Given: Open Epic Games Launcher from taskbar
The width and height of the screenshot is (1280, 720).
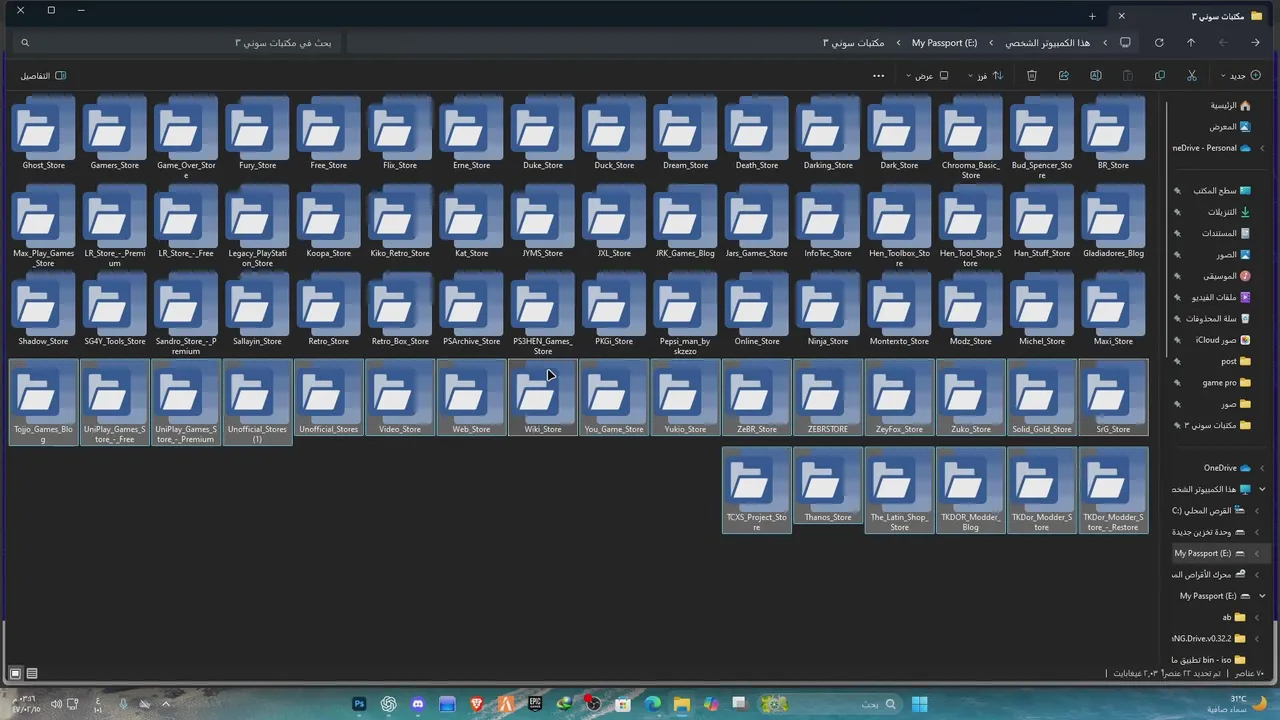Looking at the screenshot, I should click(535, 704).
